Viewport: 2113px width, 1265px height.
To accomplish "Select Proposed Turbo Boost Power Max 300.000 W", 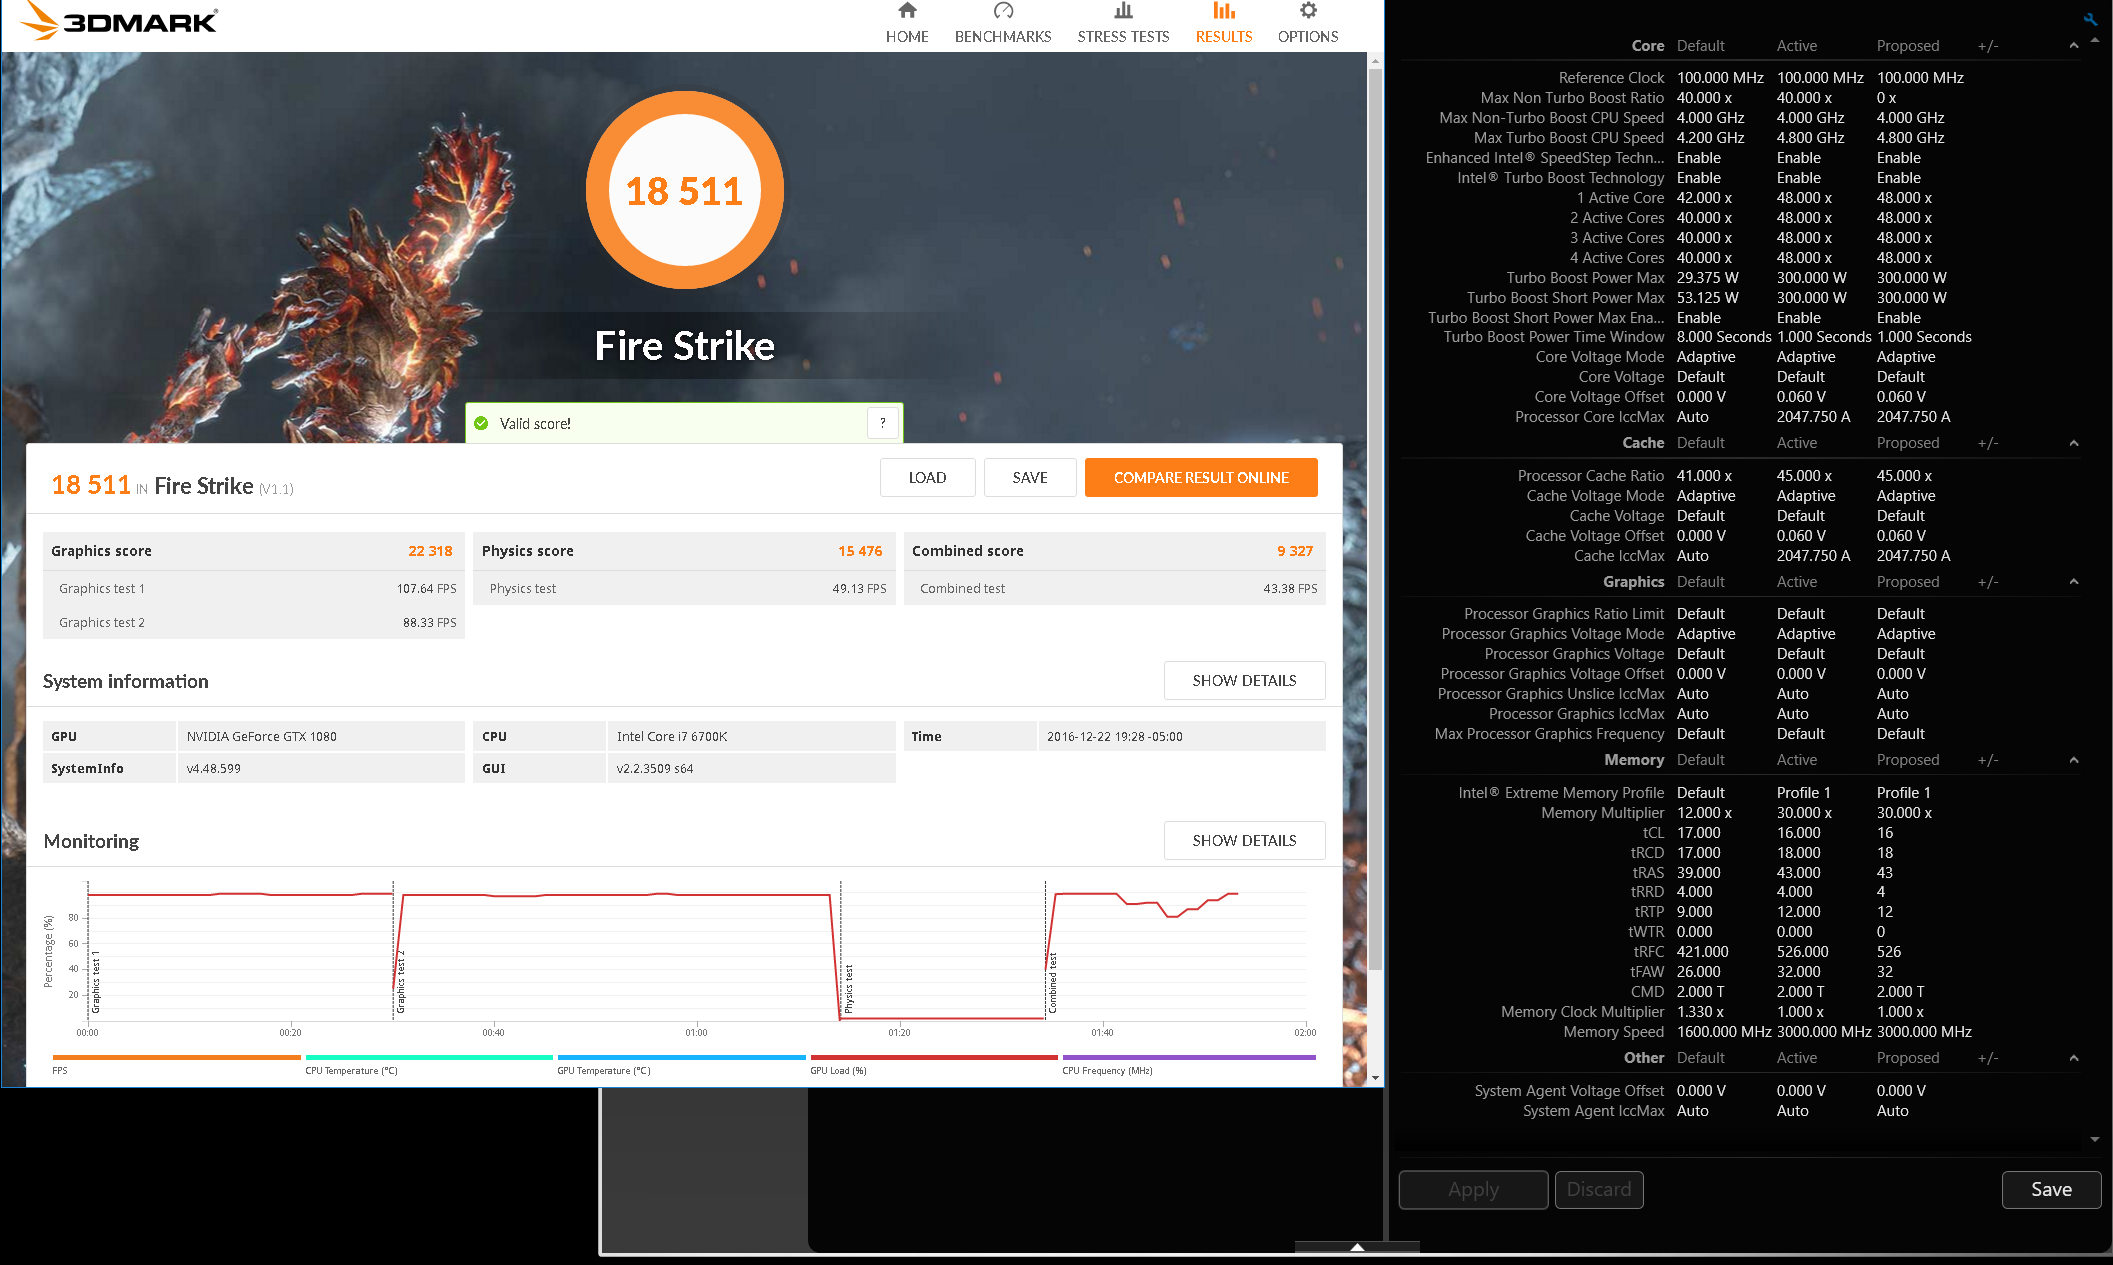I will tap(1911, 278).
